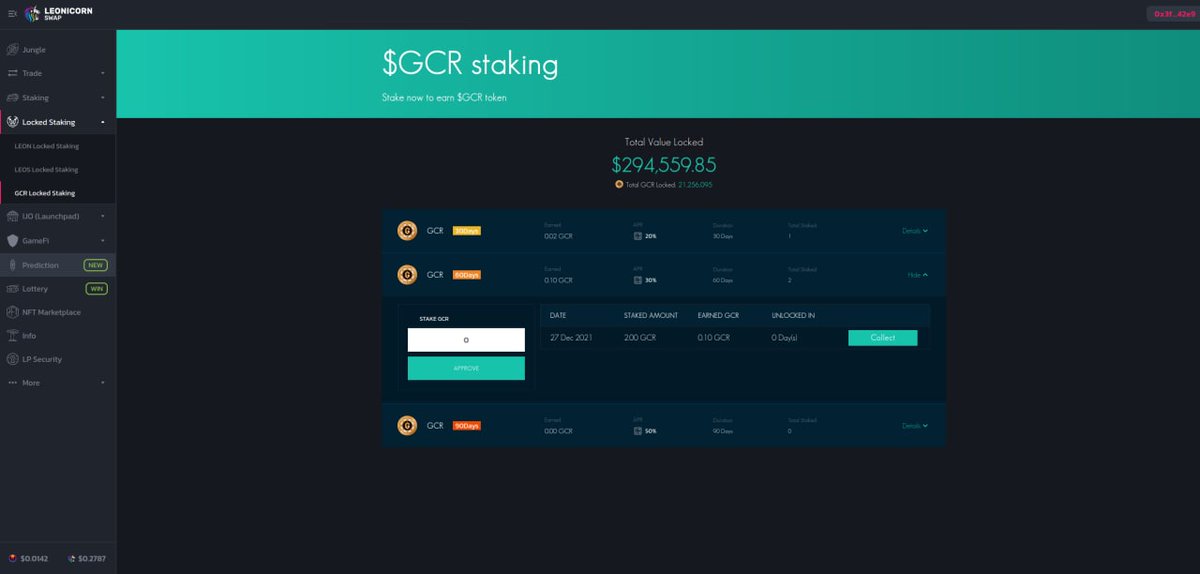
Task: Click the STAKED AMOUNT column header
Action: tap(651, 315)
